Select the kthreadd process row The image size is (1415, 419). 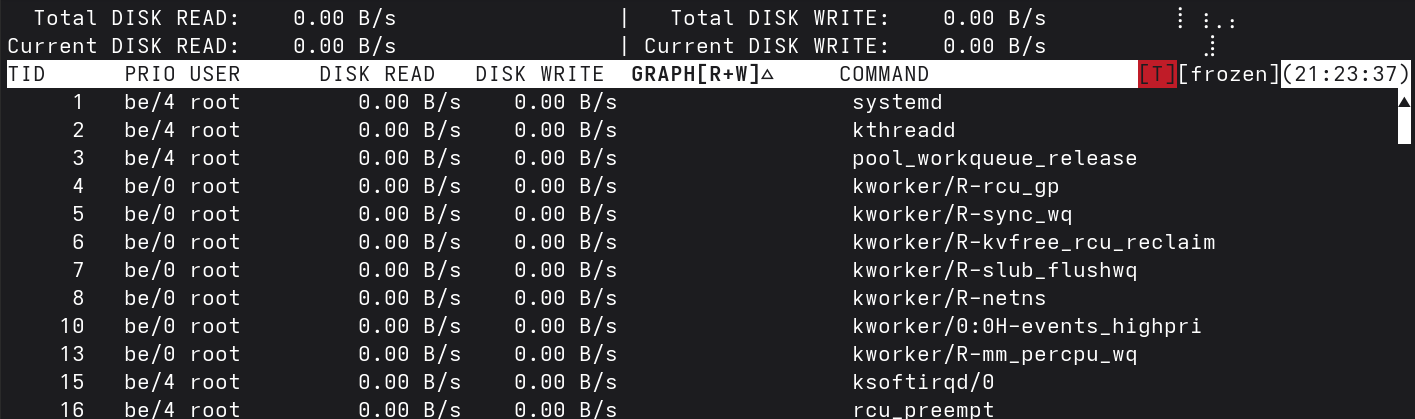(x=903, y=130)
